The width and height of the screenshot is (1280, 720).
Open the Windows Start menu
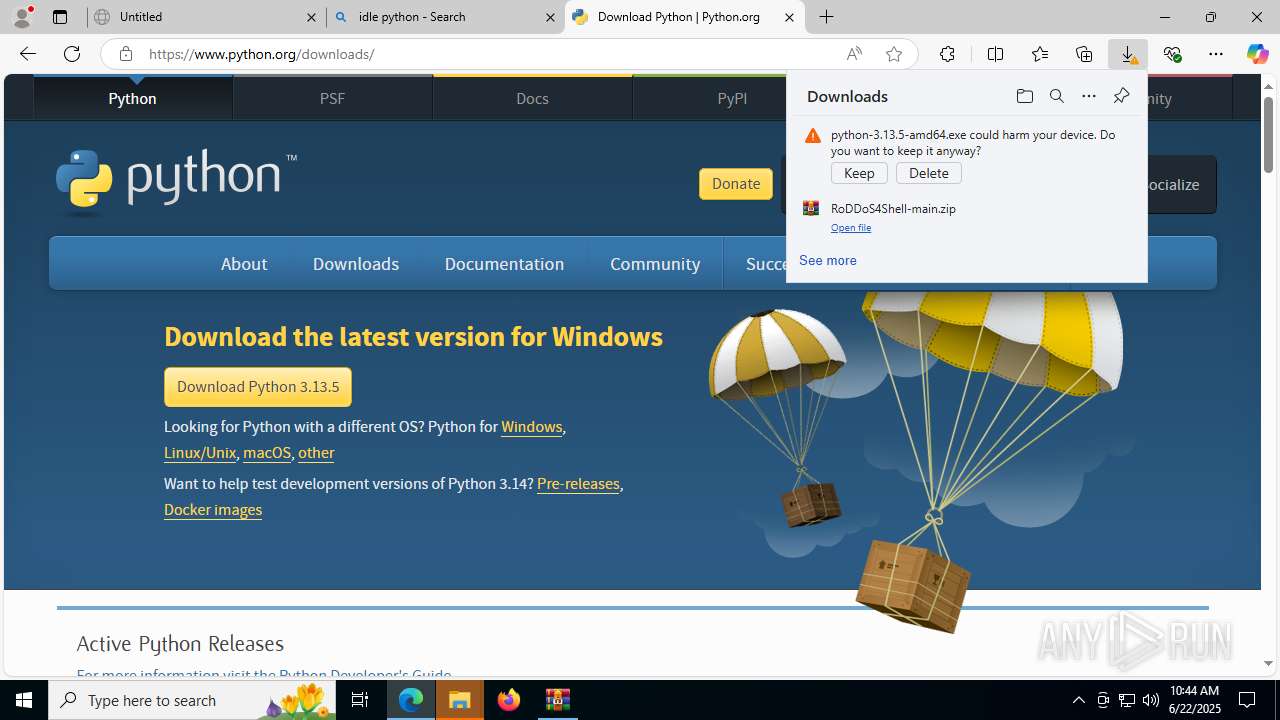click(24, 700)
